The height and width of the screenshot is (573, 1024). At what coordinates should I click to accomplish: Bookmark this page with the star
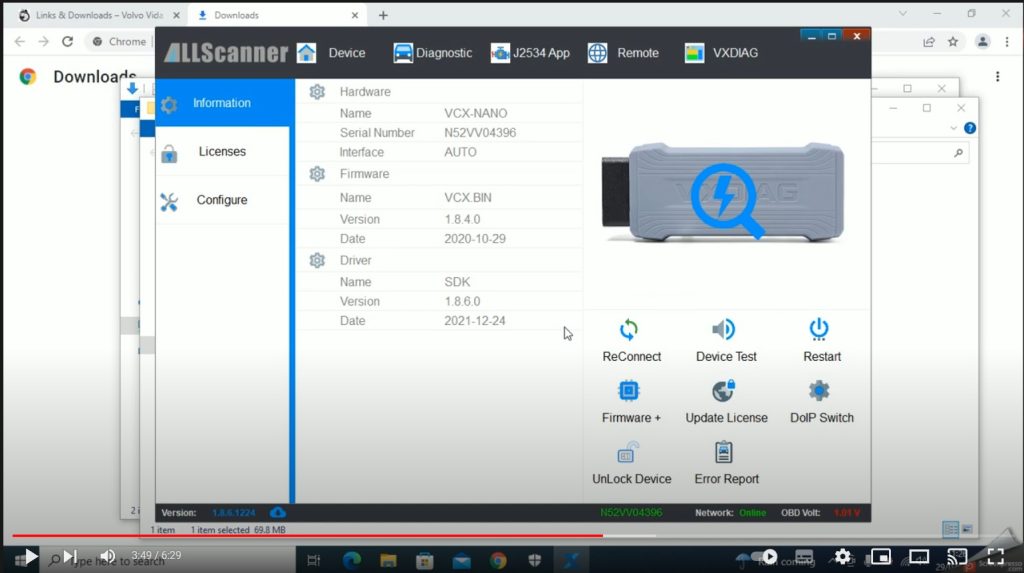(x=953, y=42)
